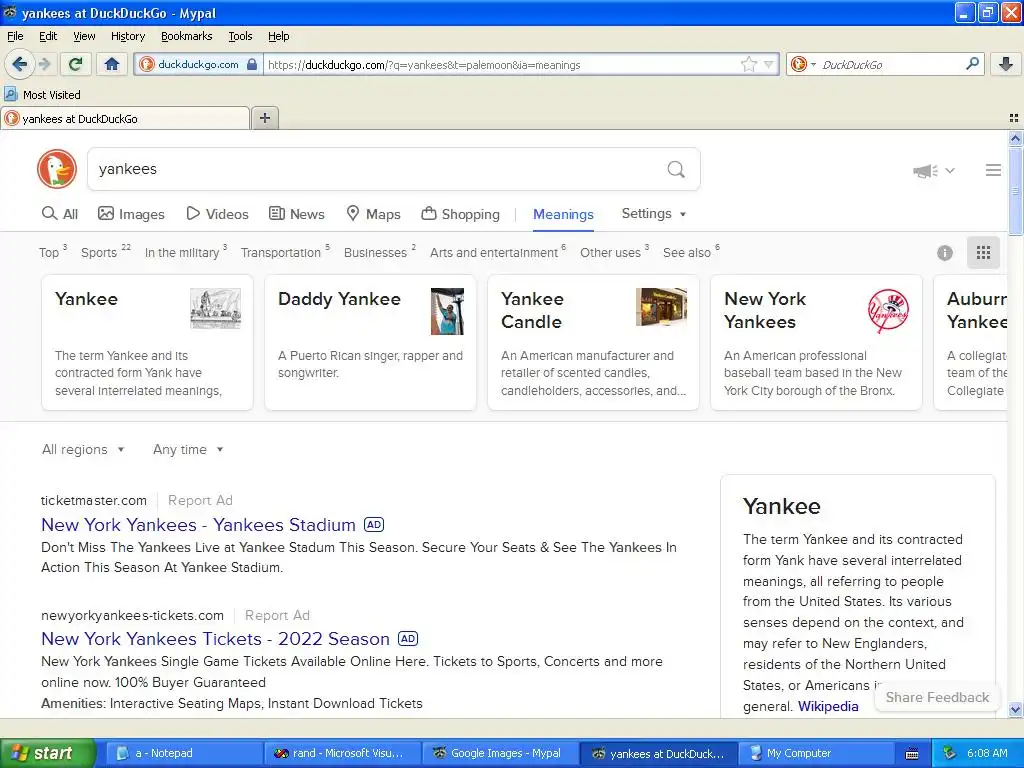The height and width of the screenshot is (768, 1024).
Task: Click the magnifier in the yankees search box
Action: pos(676,170)
